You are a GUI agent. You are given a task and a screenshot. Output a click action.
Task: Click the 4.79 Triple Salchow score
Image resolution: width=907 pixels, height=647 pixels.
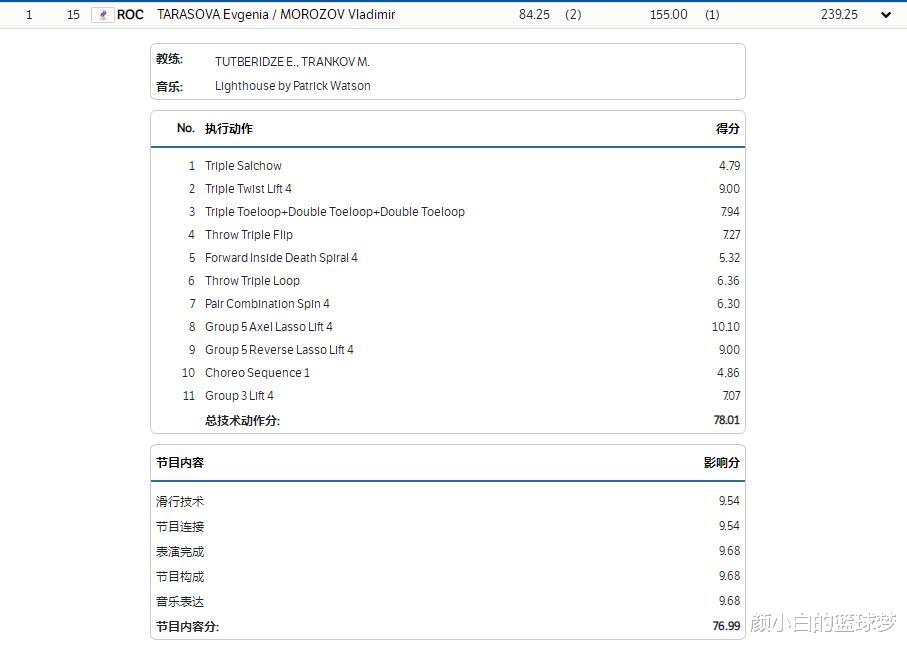pos(729,166)
